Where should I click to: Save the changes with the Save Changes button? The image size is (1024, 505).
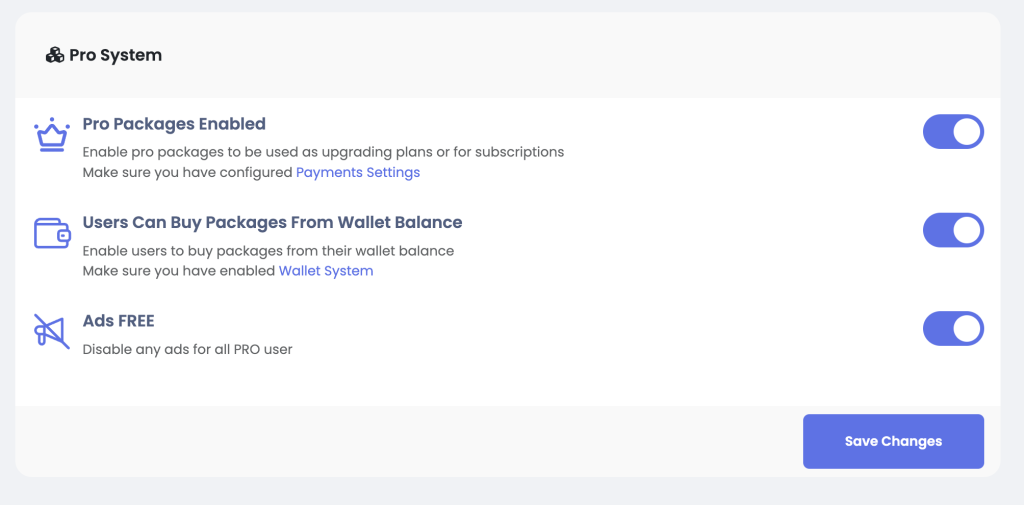(x=893, y=441)
